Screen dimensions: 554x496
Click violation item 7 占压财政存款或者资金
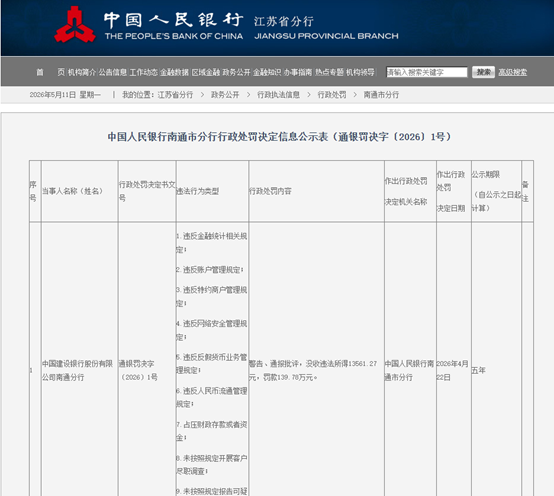tap(211, 431)
